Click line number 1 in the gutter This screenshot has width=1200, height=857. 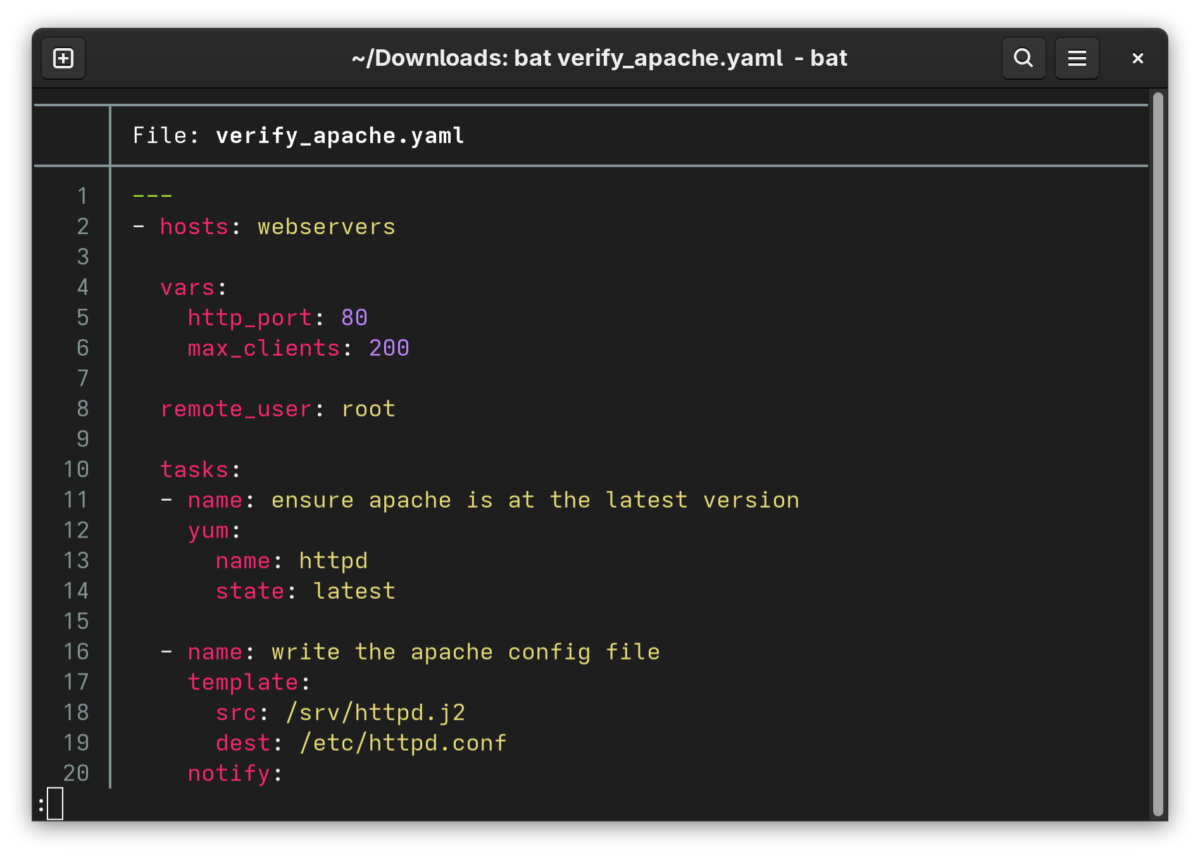[x=82, y=196]
